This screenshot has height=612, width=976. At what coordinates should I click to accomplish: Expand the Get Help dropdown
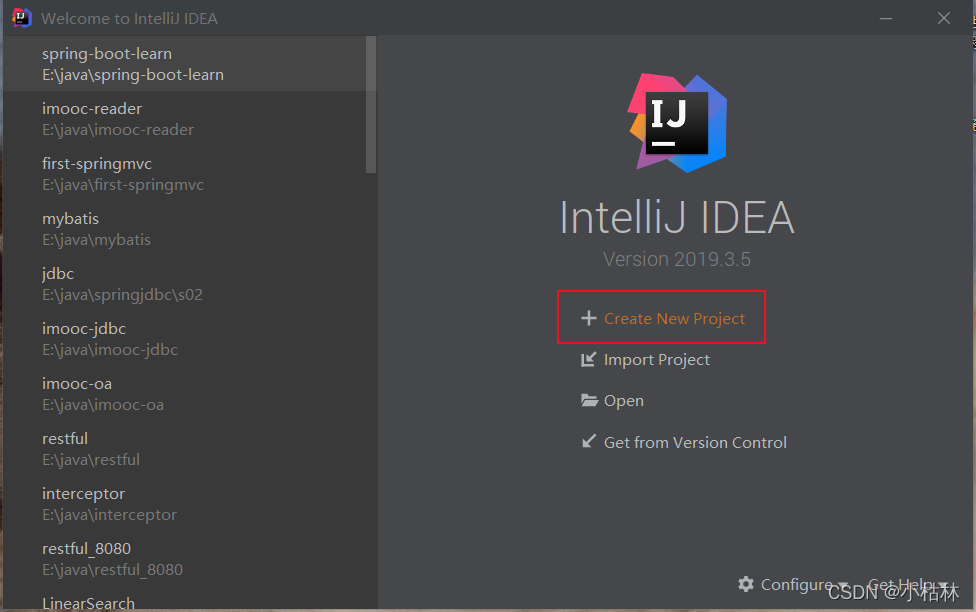click(x=908, y=585)
